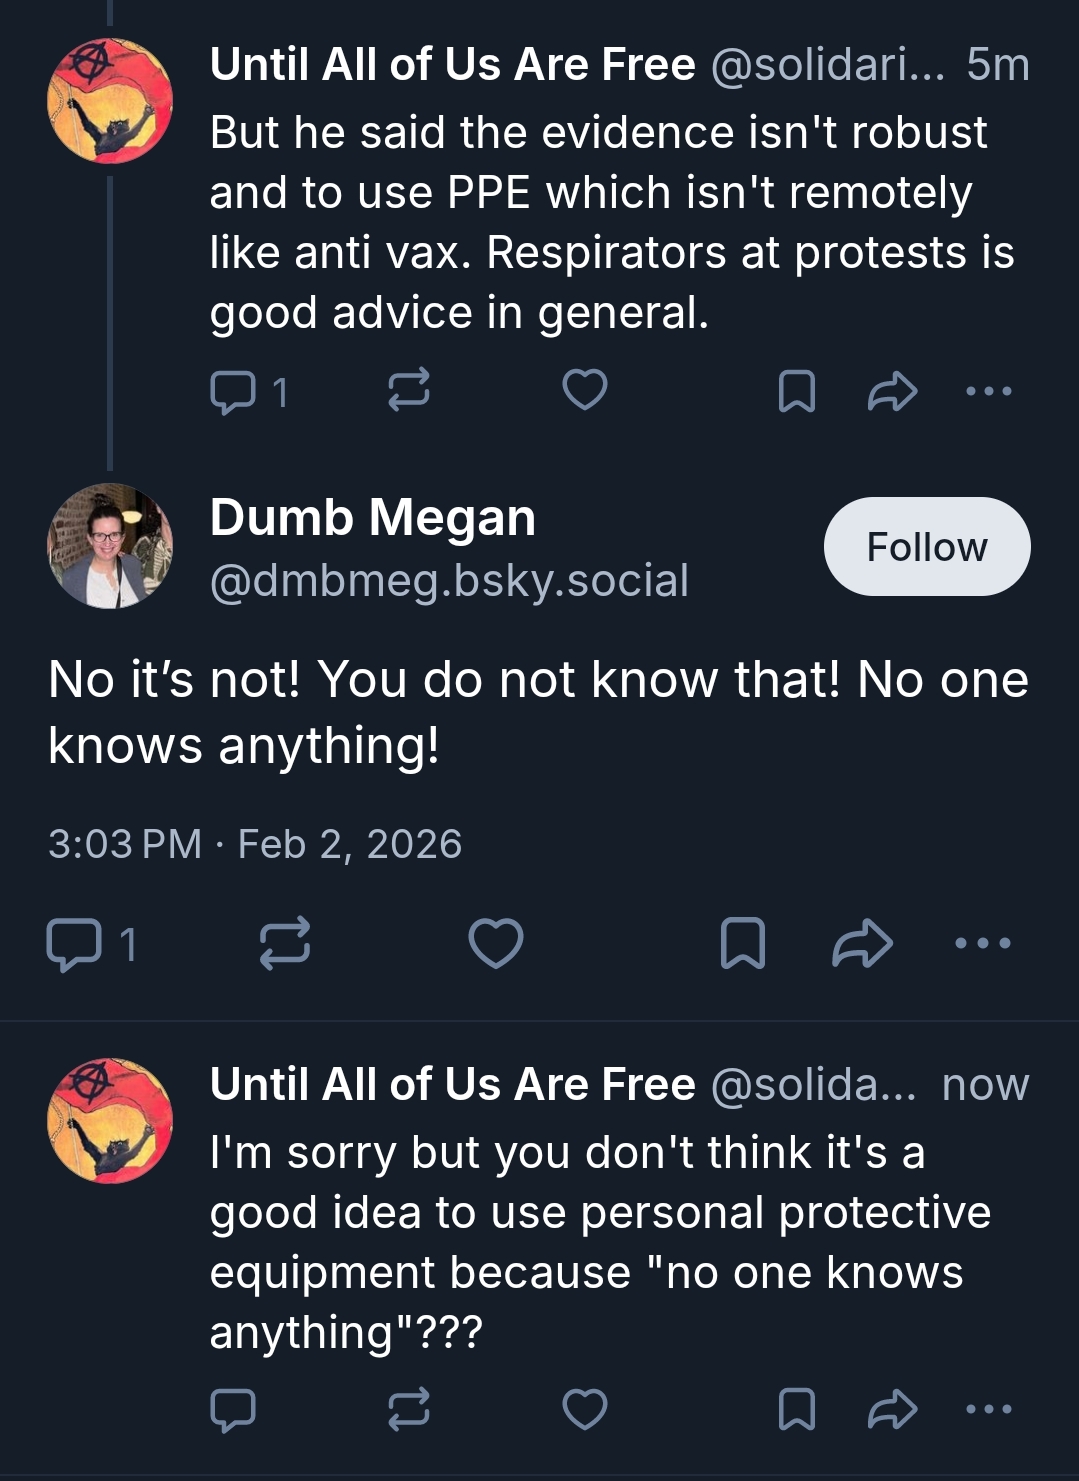Reply to the bottom personal protective equipment post
This screenshot has width=1079, height=1481.
click(x=233, y=1410)
